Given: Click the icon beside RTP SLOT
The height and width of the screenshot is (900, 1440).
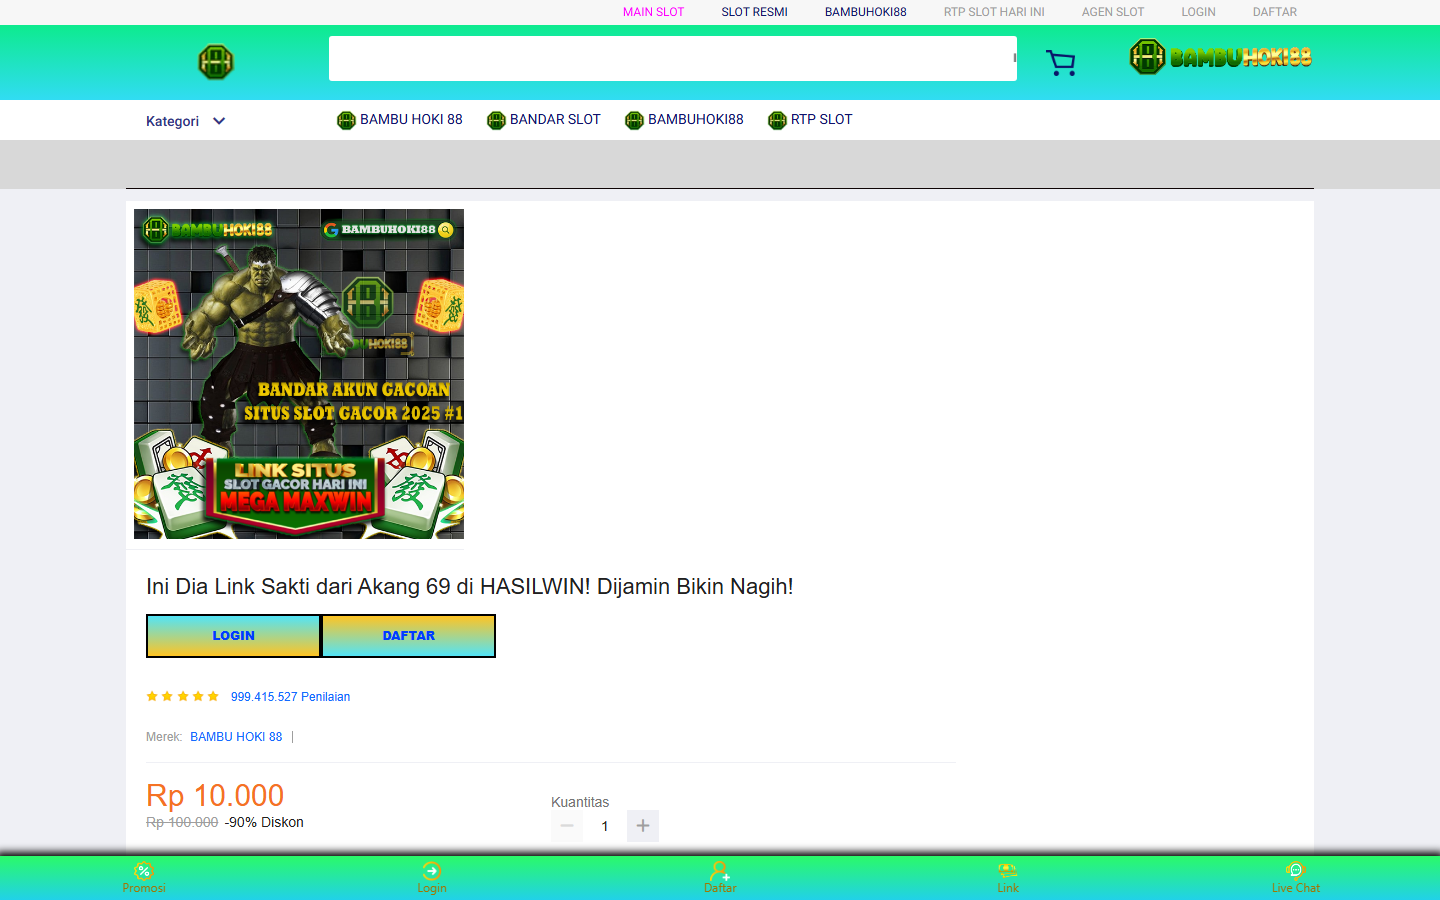Looking at the screenshot, I should pyautogui.click(x=777, y=120).
